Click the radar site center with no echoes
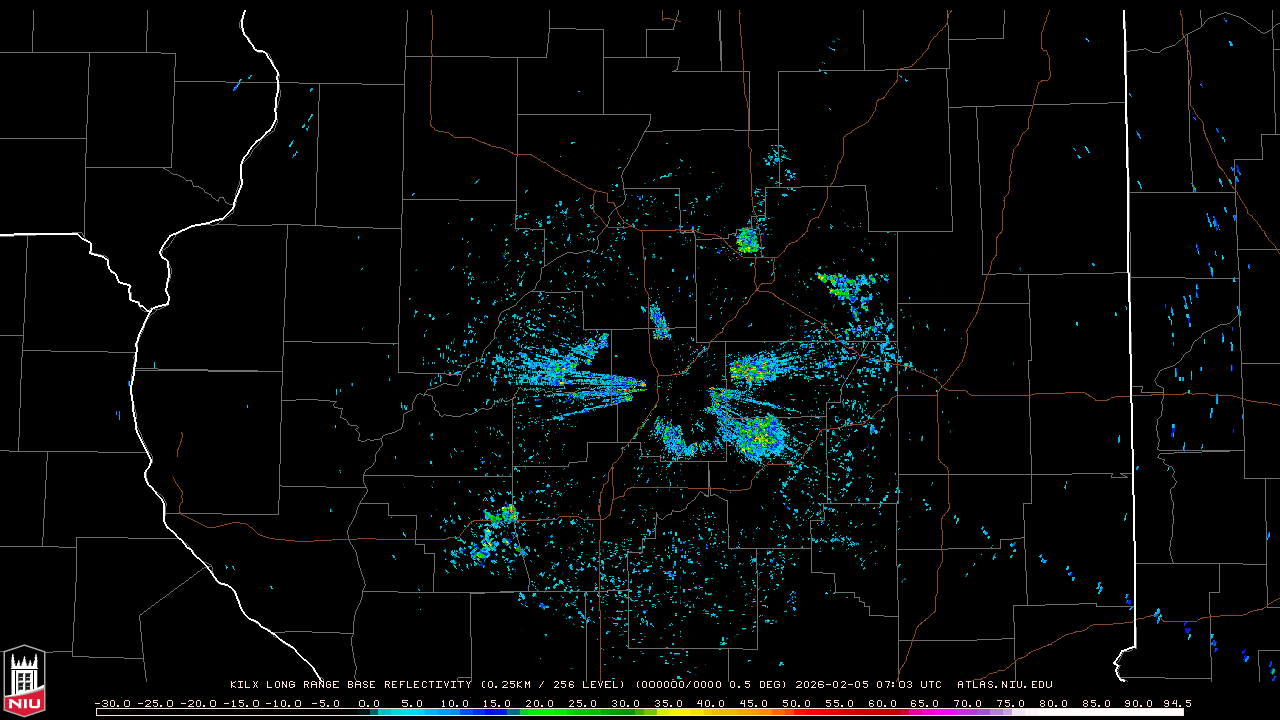The width and height of the screenshot is (1280, 720). 680,397
